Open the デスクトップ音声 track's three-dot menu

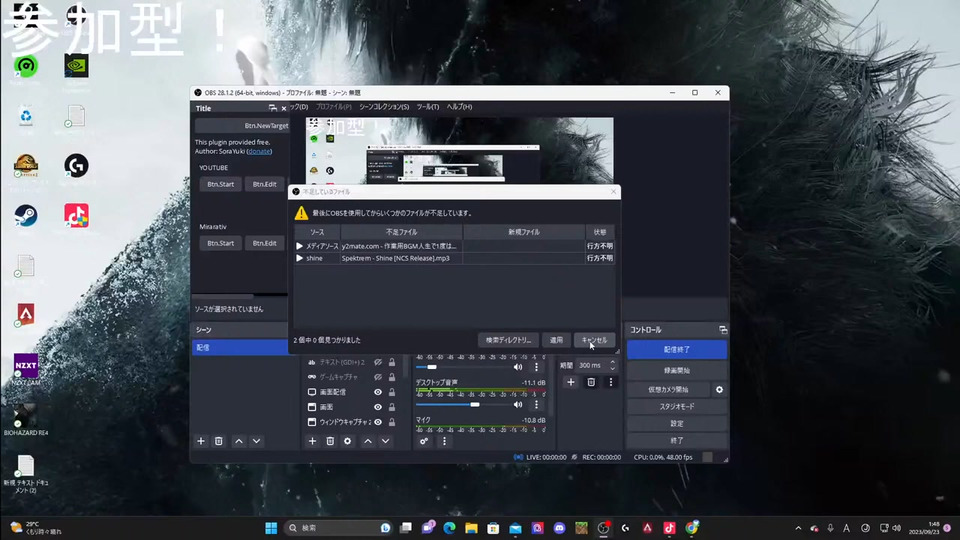(x=536, y=405)
